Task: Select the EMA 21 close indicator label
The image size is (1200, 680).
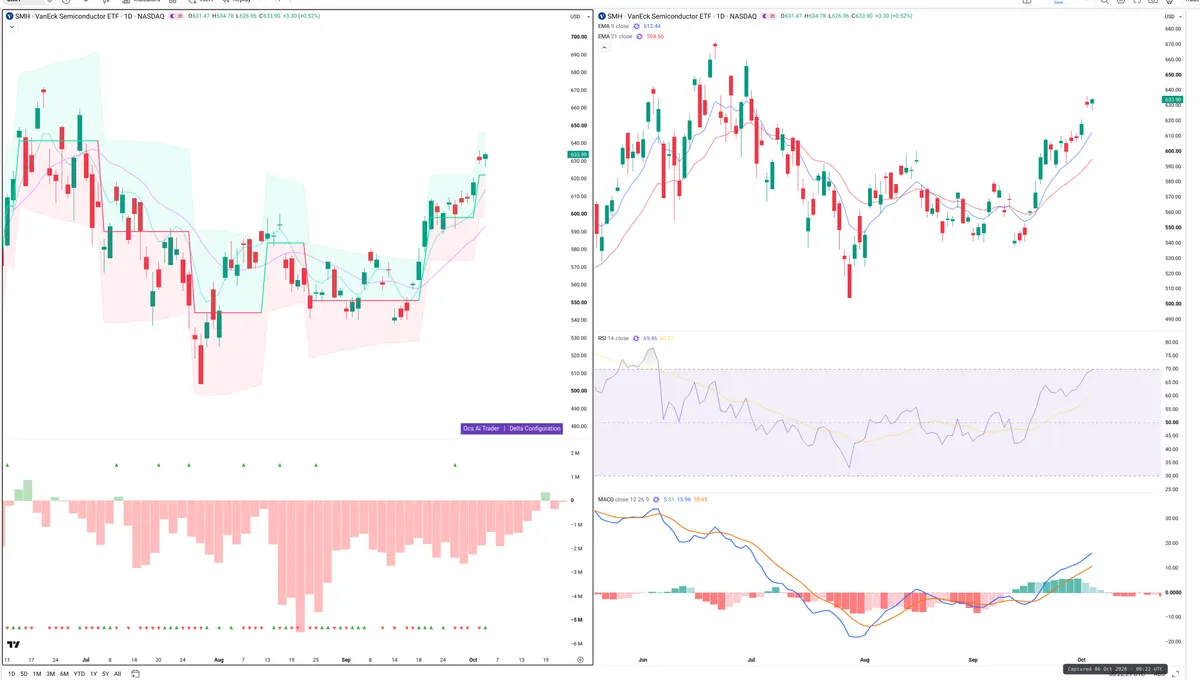Action: coord(615,36)
